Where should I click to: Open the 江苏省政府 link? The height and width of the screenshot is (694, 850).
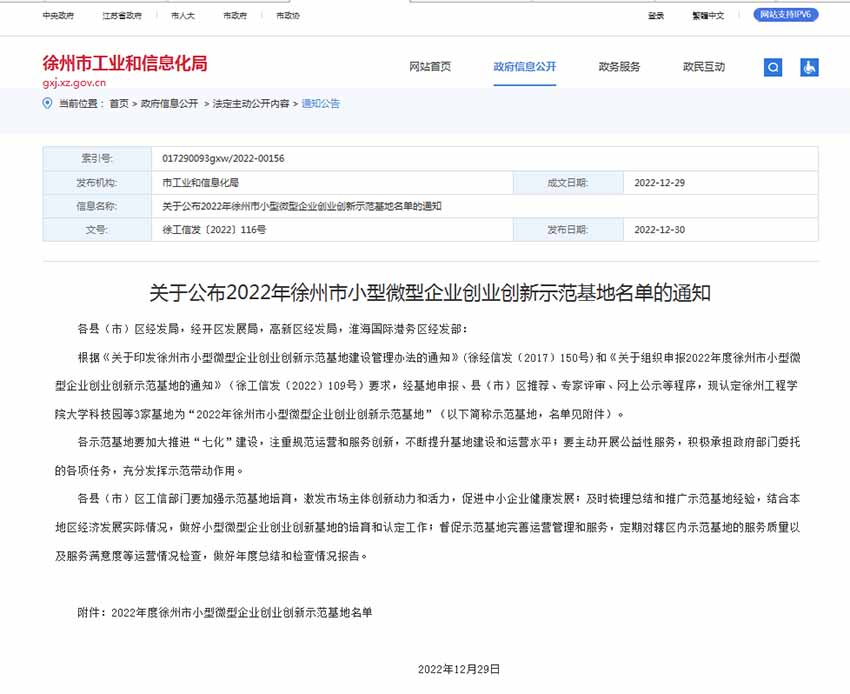click(122, 16)
